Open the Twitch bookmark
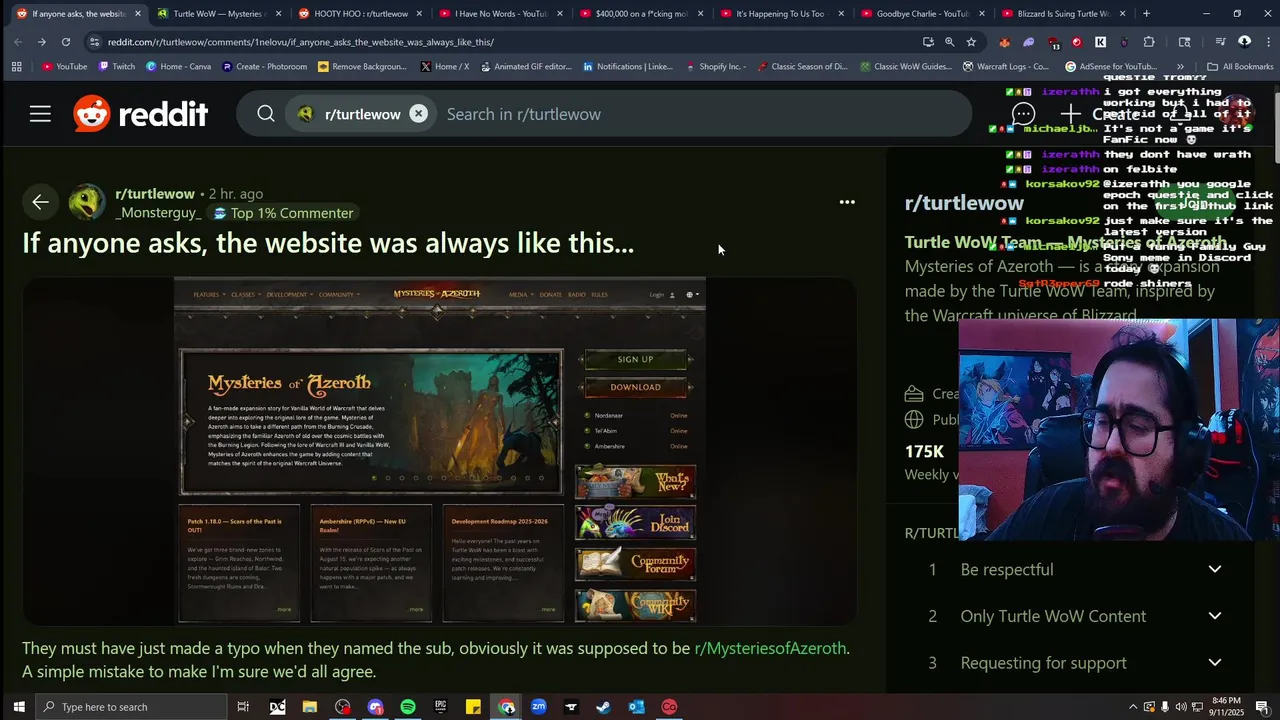 (x=116, y=67)
